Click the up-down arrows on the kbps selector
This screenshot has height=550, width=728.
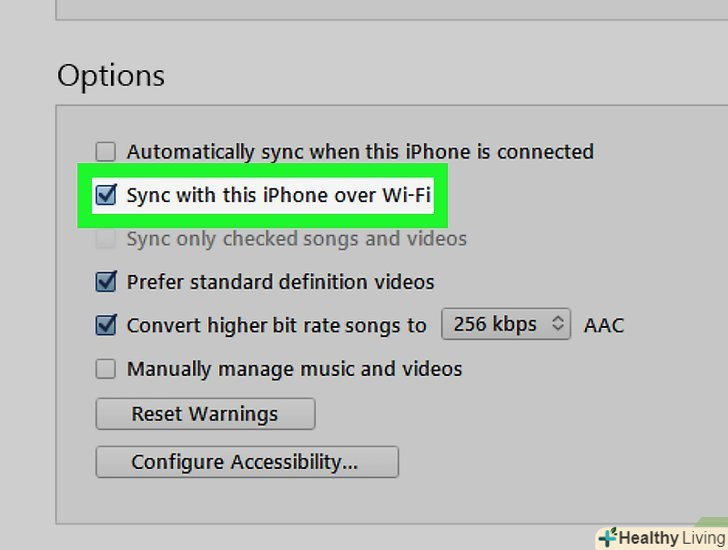click(x=559, y=325)
